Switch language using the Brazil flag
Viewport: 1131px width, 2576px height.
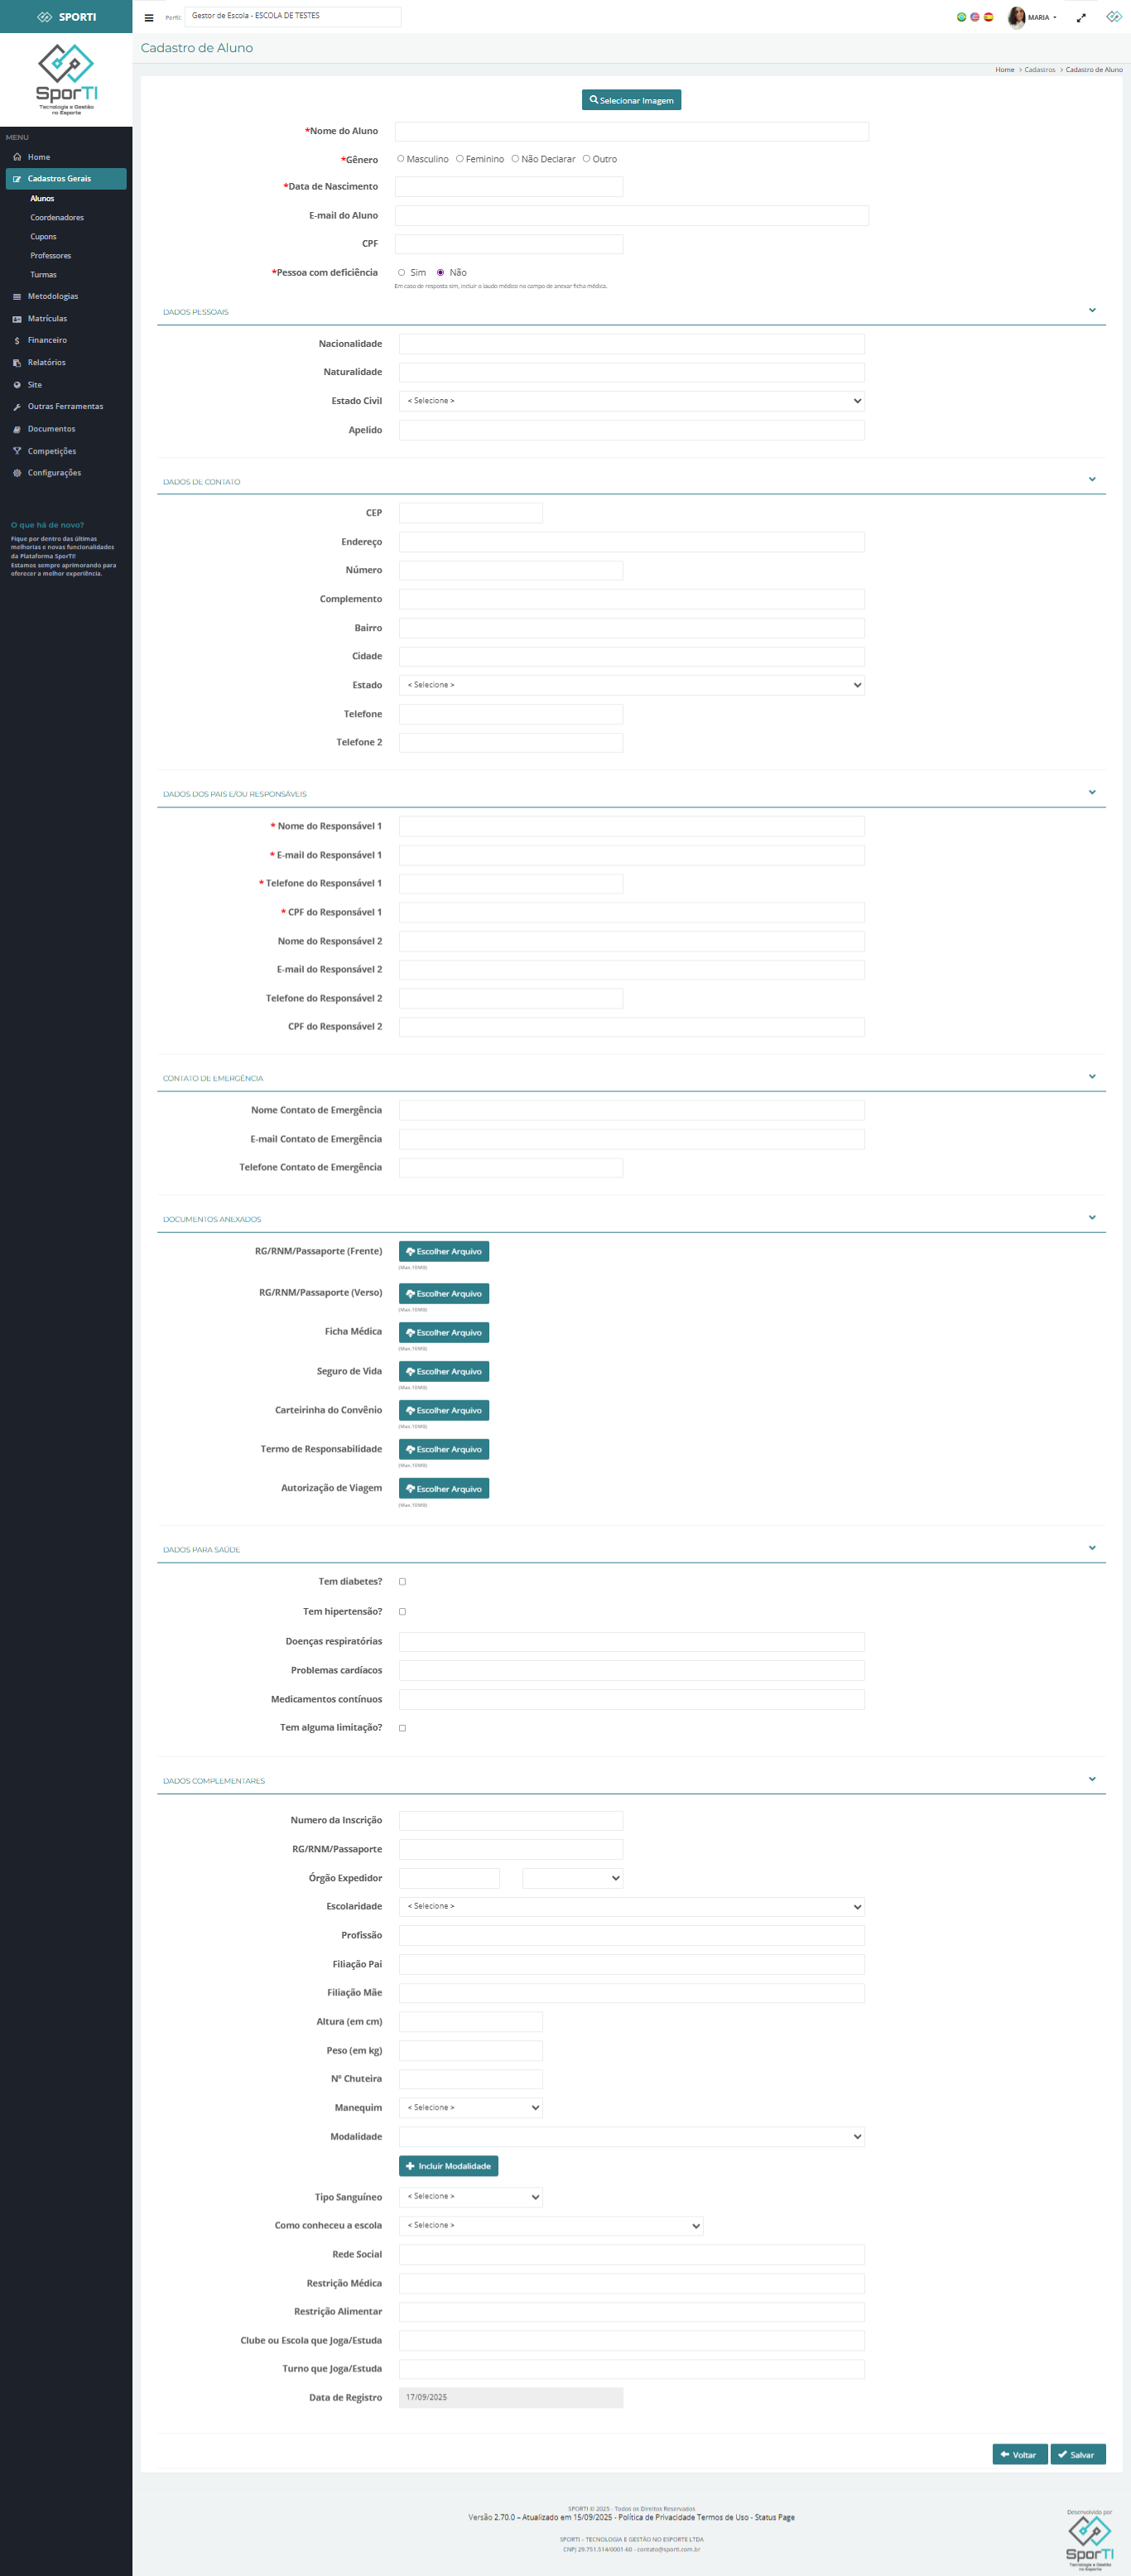point(961,17)
